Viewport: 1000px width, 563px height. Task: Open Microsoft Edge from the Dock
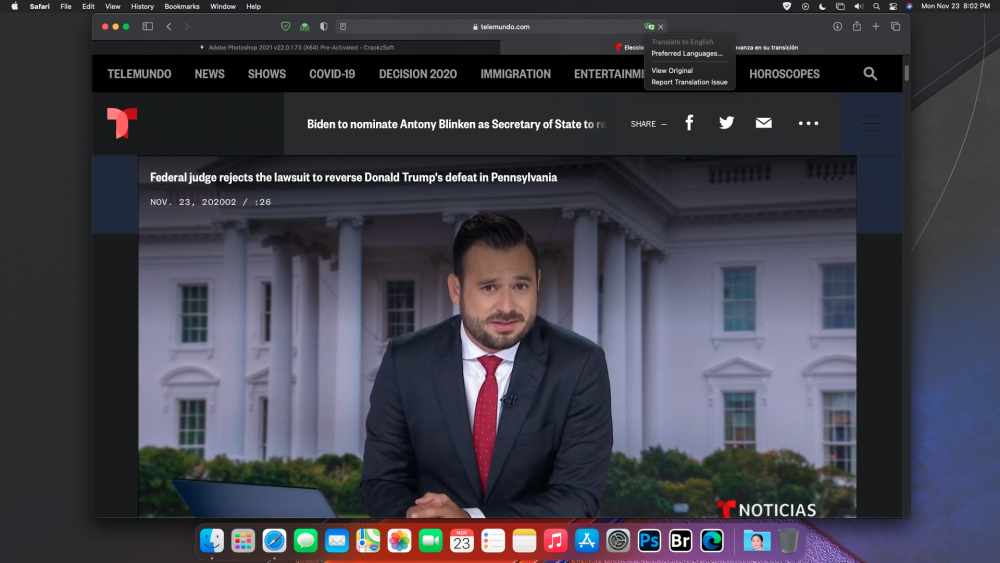pyautogui.click(x=712, y=541)
